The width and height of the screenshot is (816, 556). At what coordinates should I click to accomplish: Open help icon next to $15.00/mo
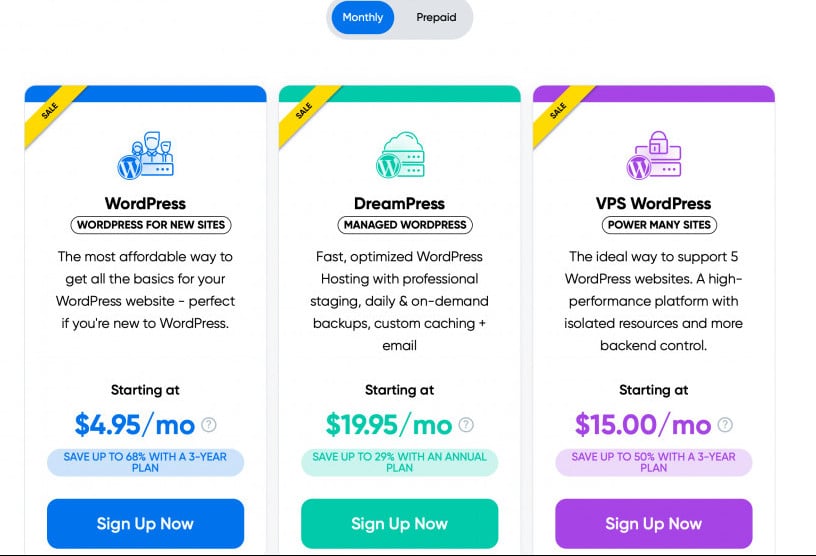coord(725,425)
